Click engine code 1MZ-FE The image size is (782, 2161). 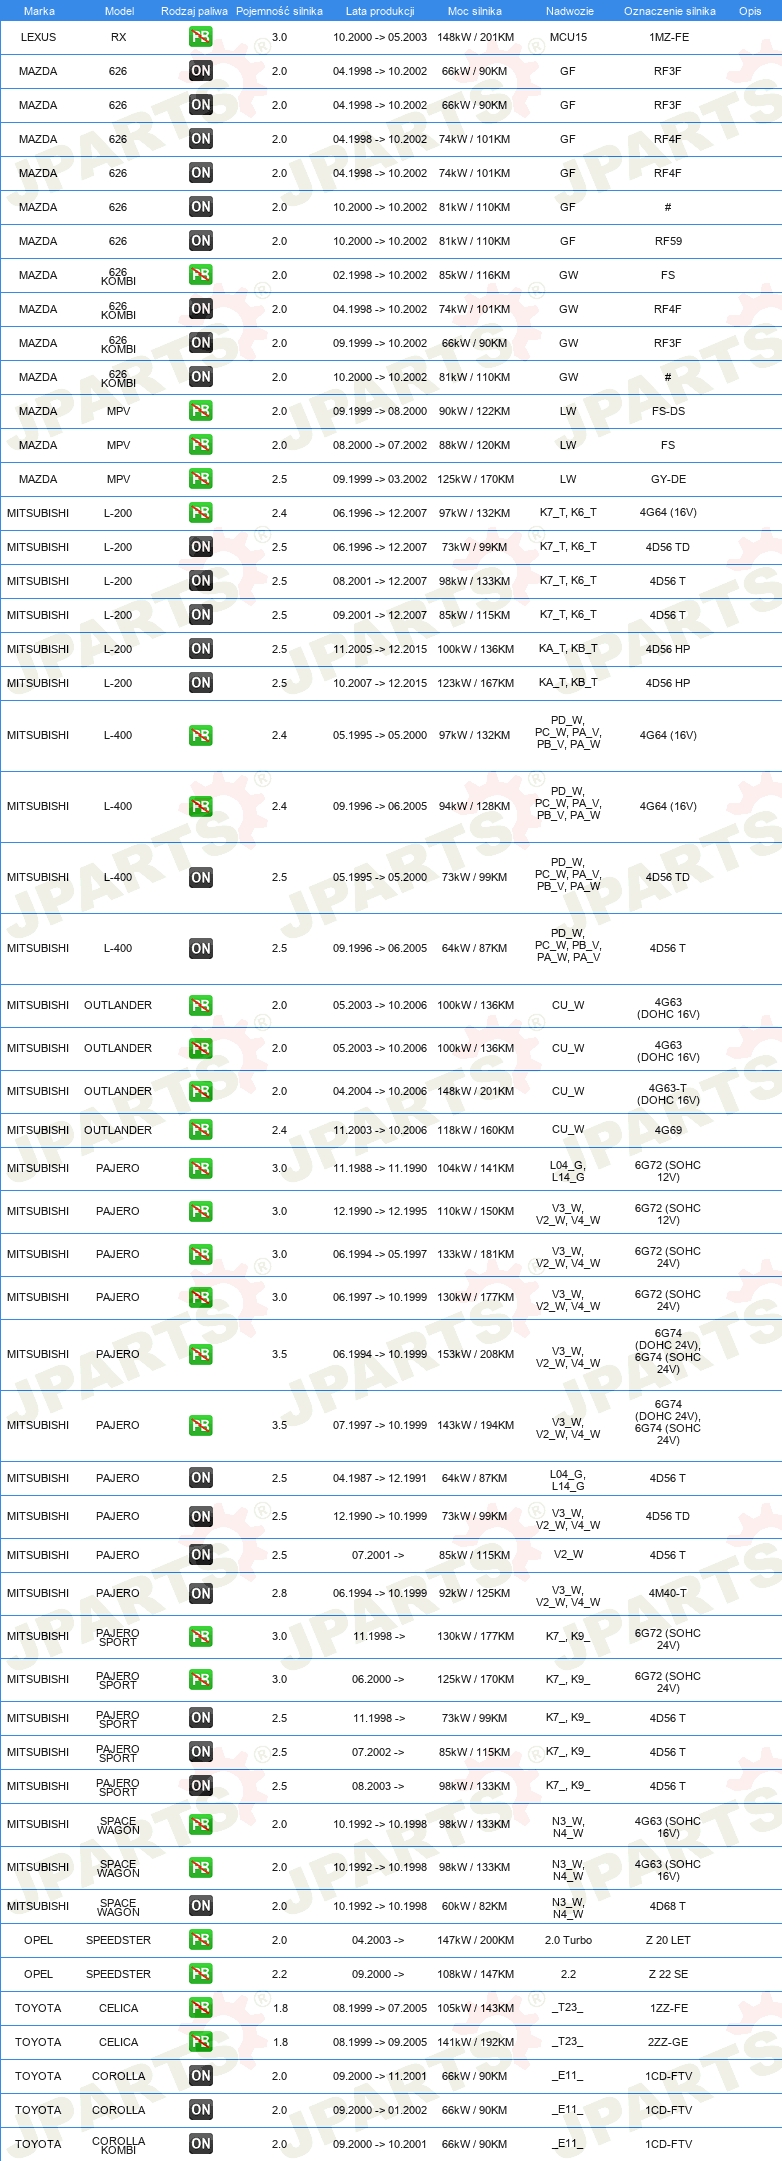[x=669, y=37]
